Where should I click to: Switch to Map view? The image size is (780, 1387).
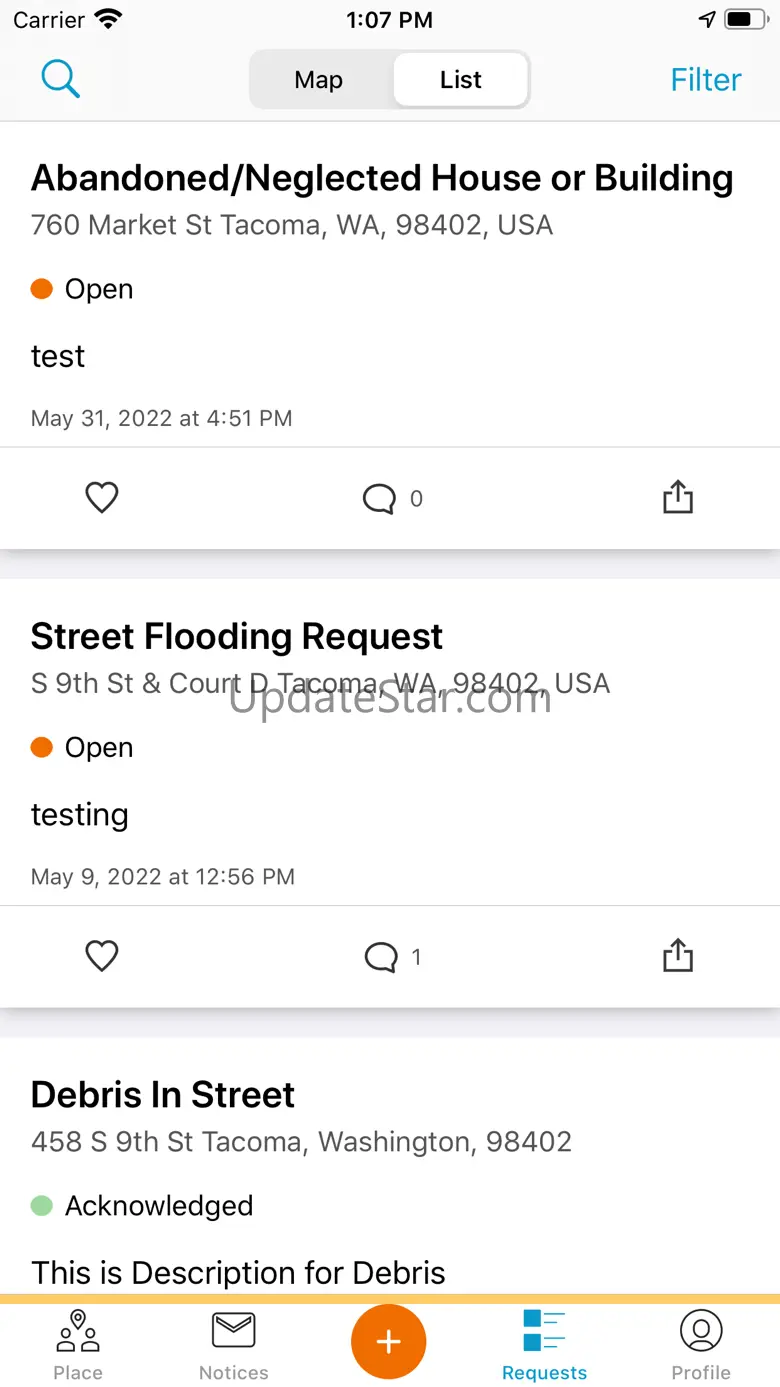click(x=319, y=80)
